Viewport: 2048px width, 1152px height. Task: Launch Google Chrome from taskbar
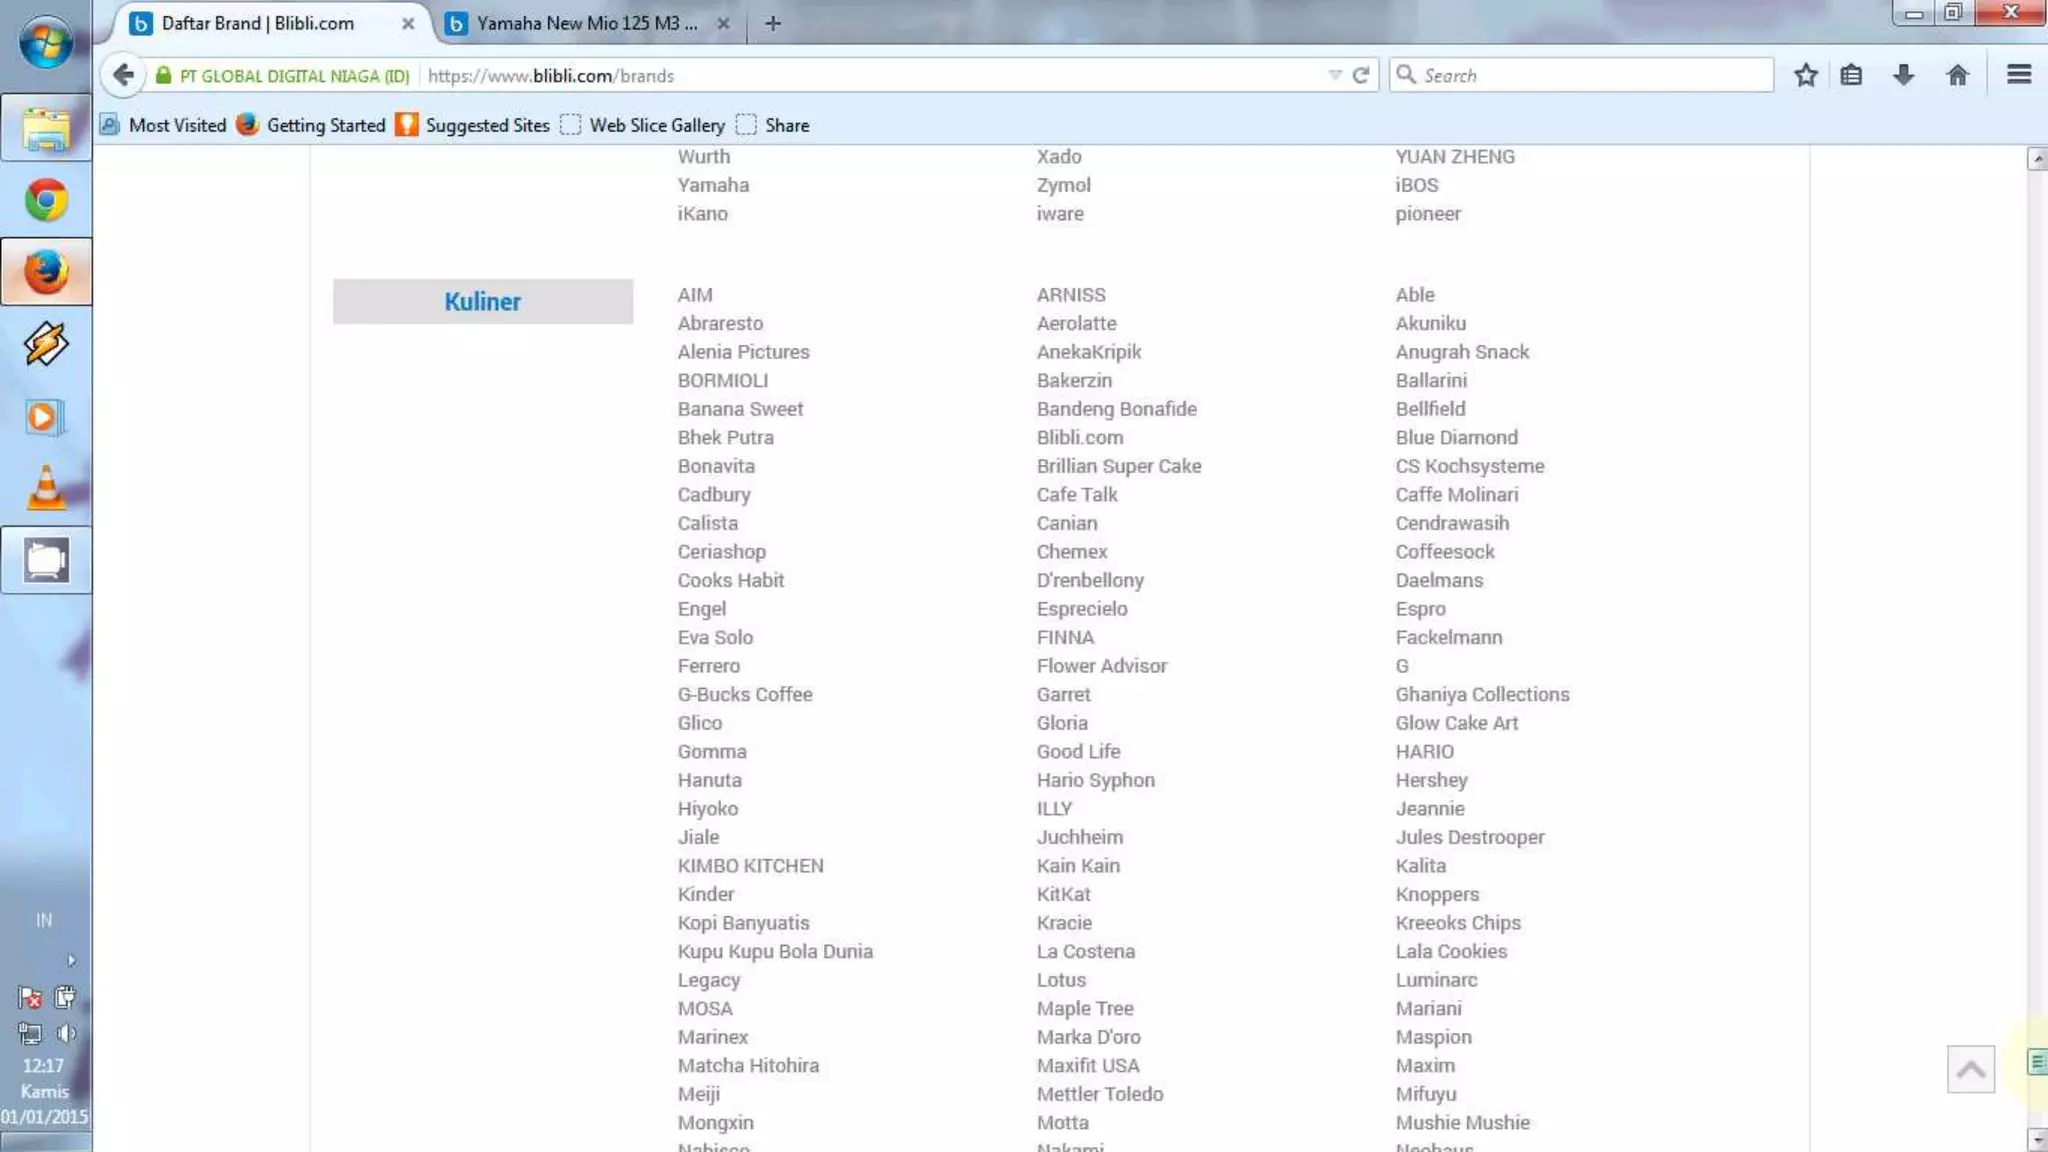(x=46, y=200)
